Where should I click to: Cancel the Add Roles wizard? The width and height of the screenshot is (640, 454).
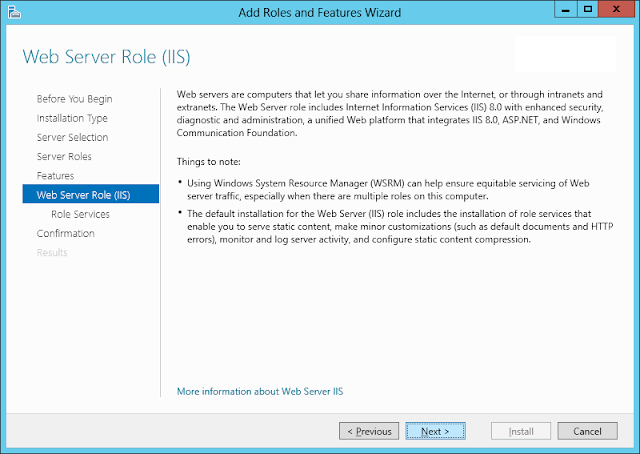pos(587,431)
